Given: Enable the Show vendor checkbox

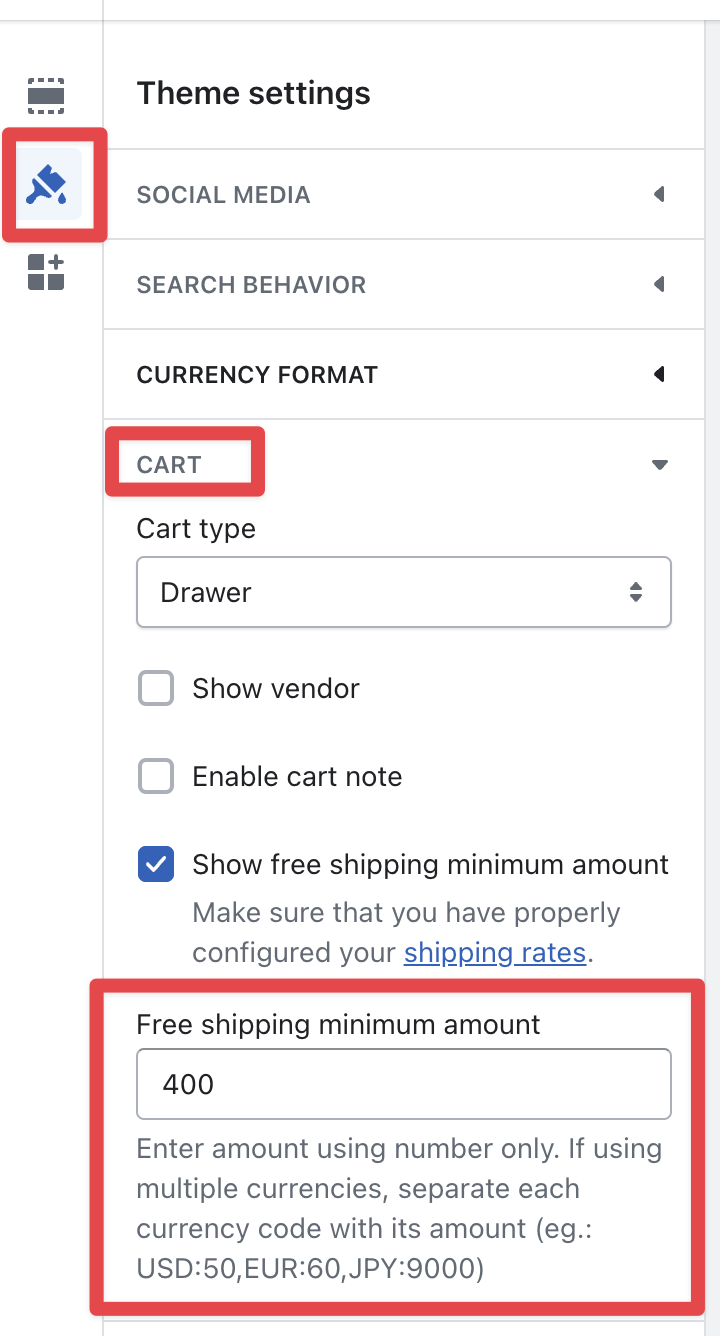Looking at the screenshot, I should click(x=156, y=689).
